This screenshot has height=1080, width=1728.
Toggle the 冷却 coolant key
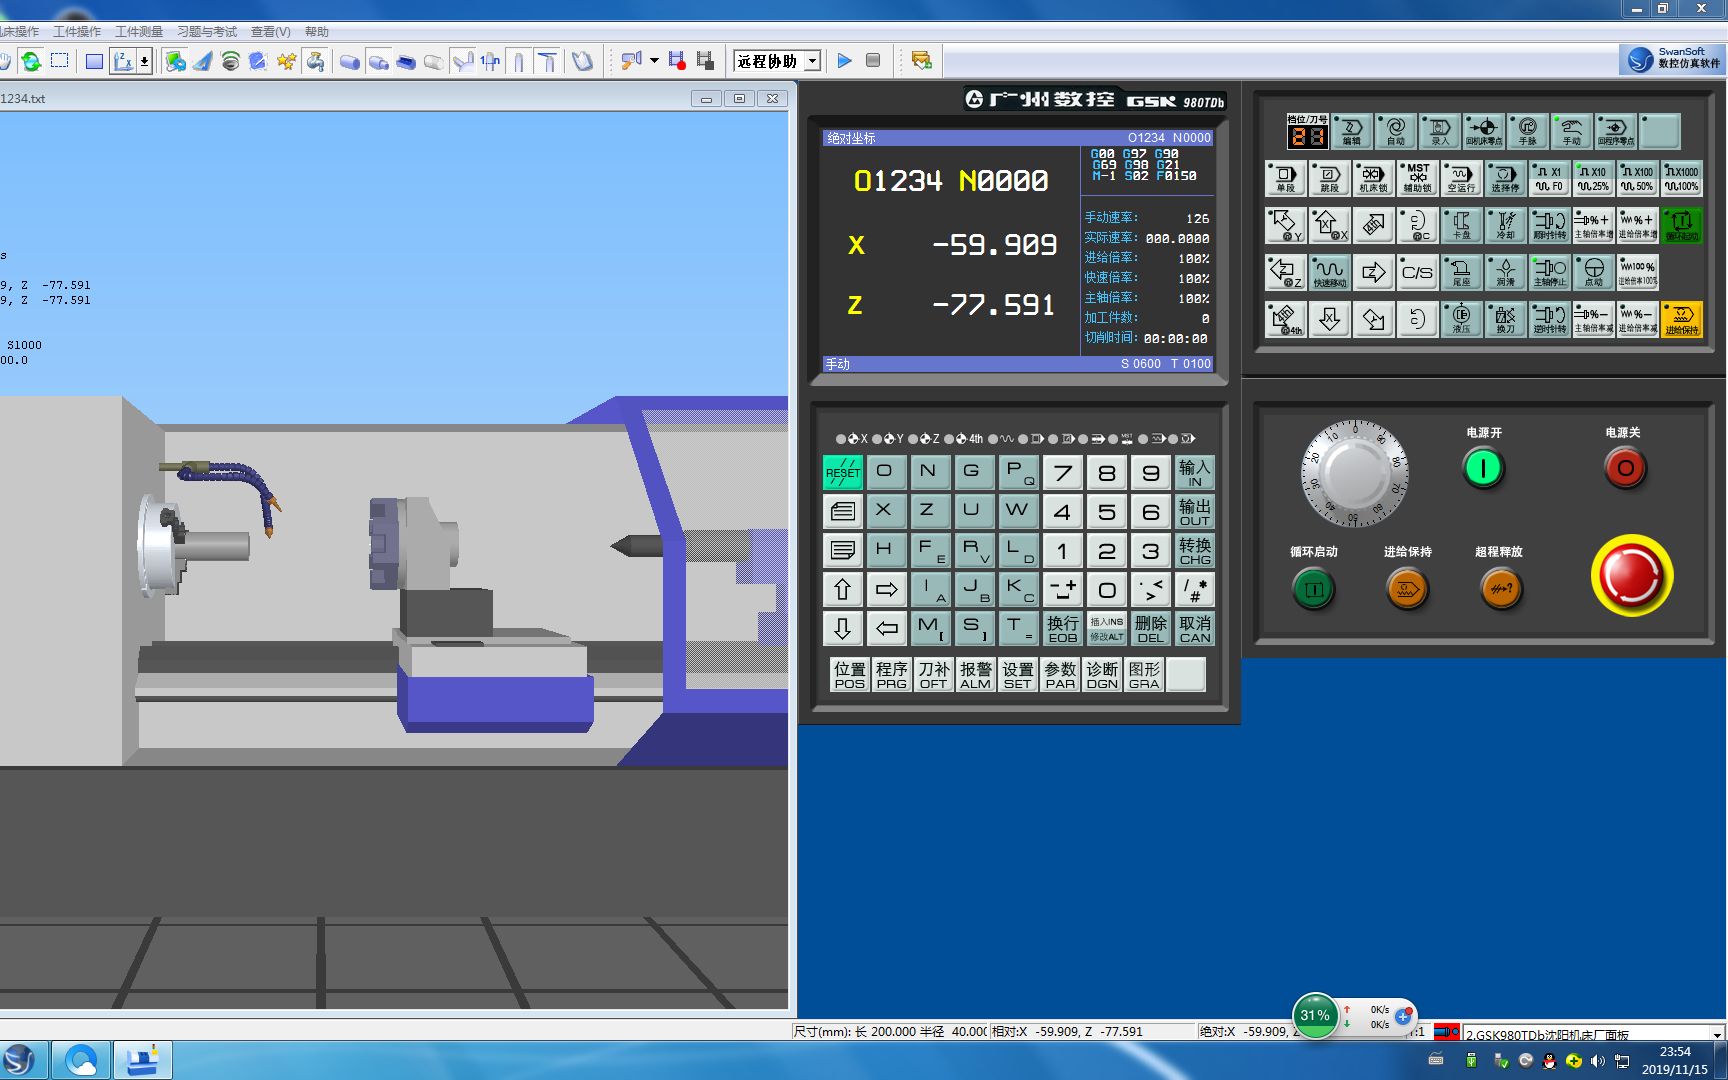click(x=1505, y=225)
